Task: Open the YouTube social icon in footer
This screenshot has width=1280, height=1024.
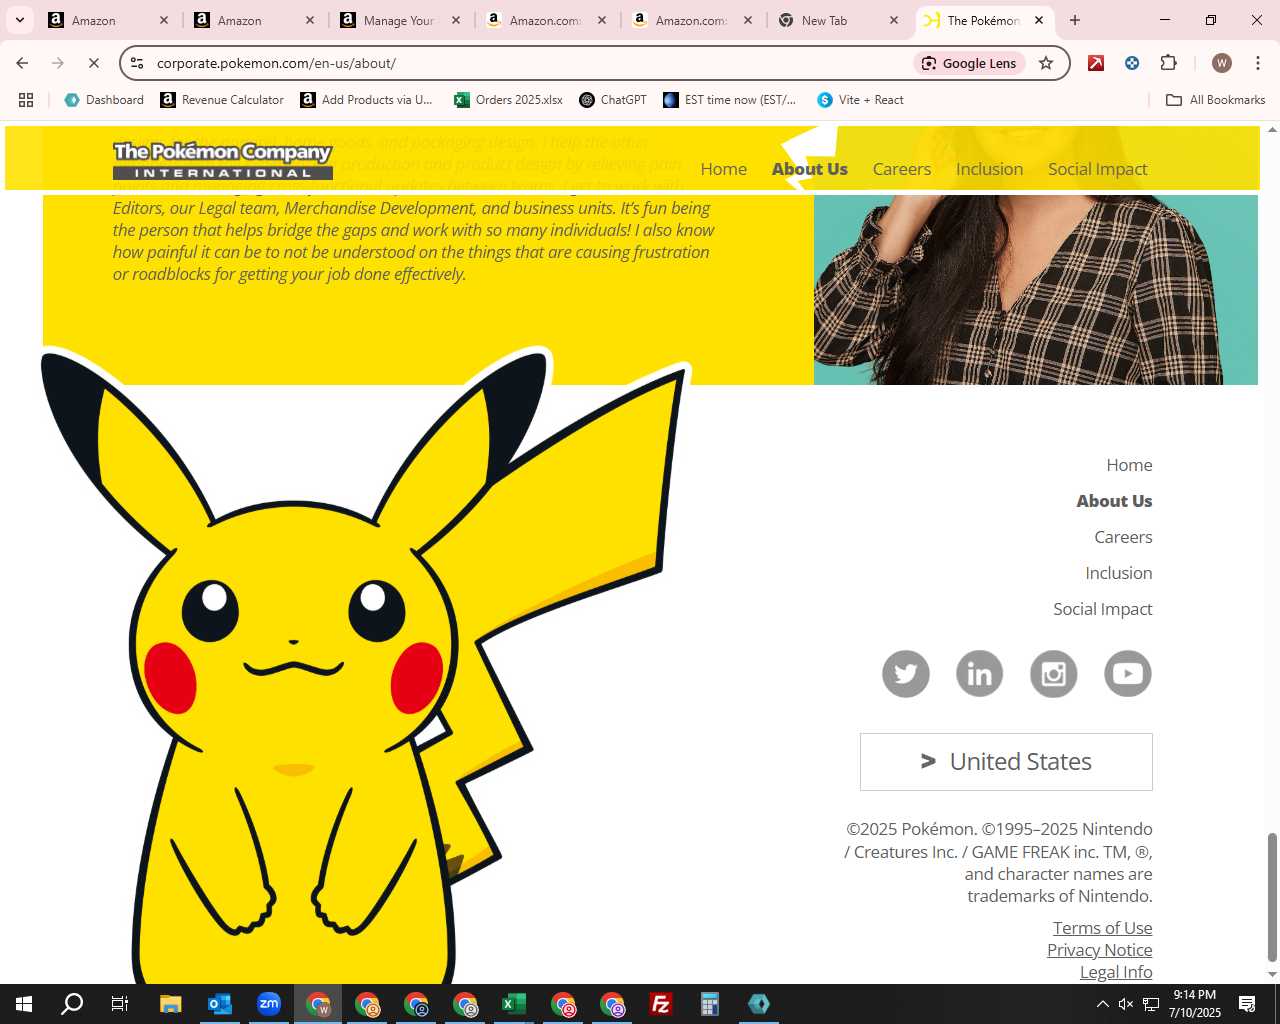Action: [1128, 674]
